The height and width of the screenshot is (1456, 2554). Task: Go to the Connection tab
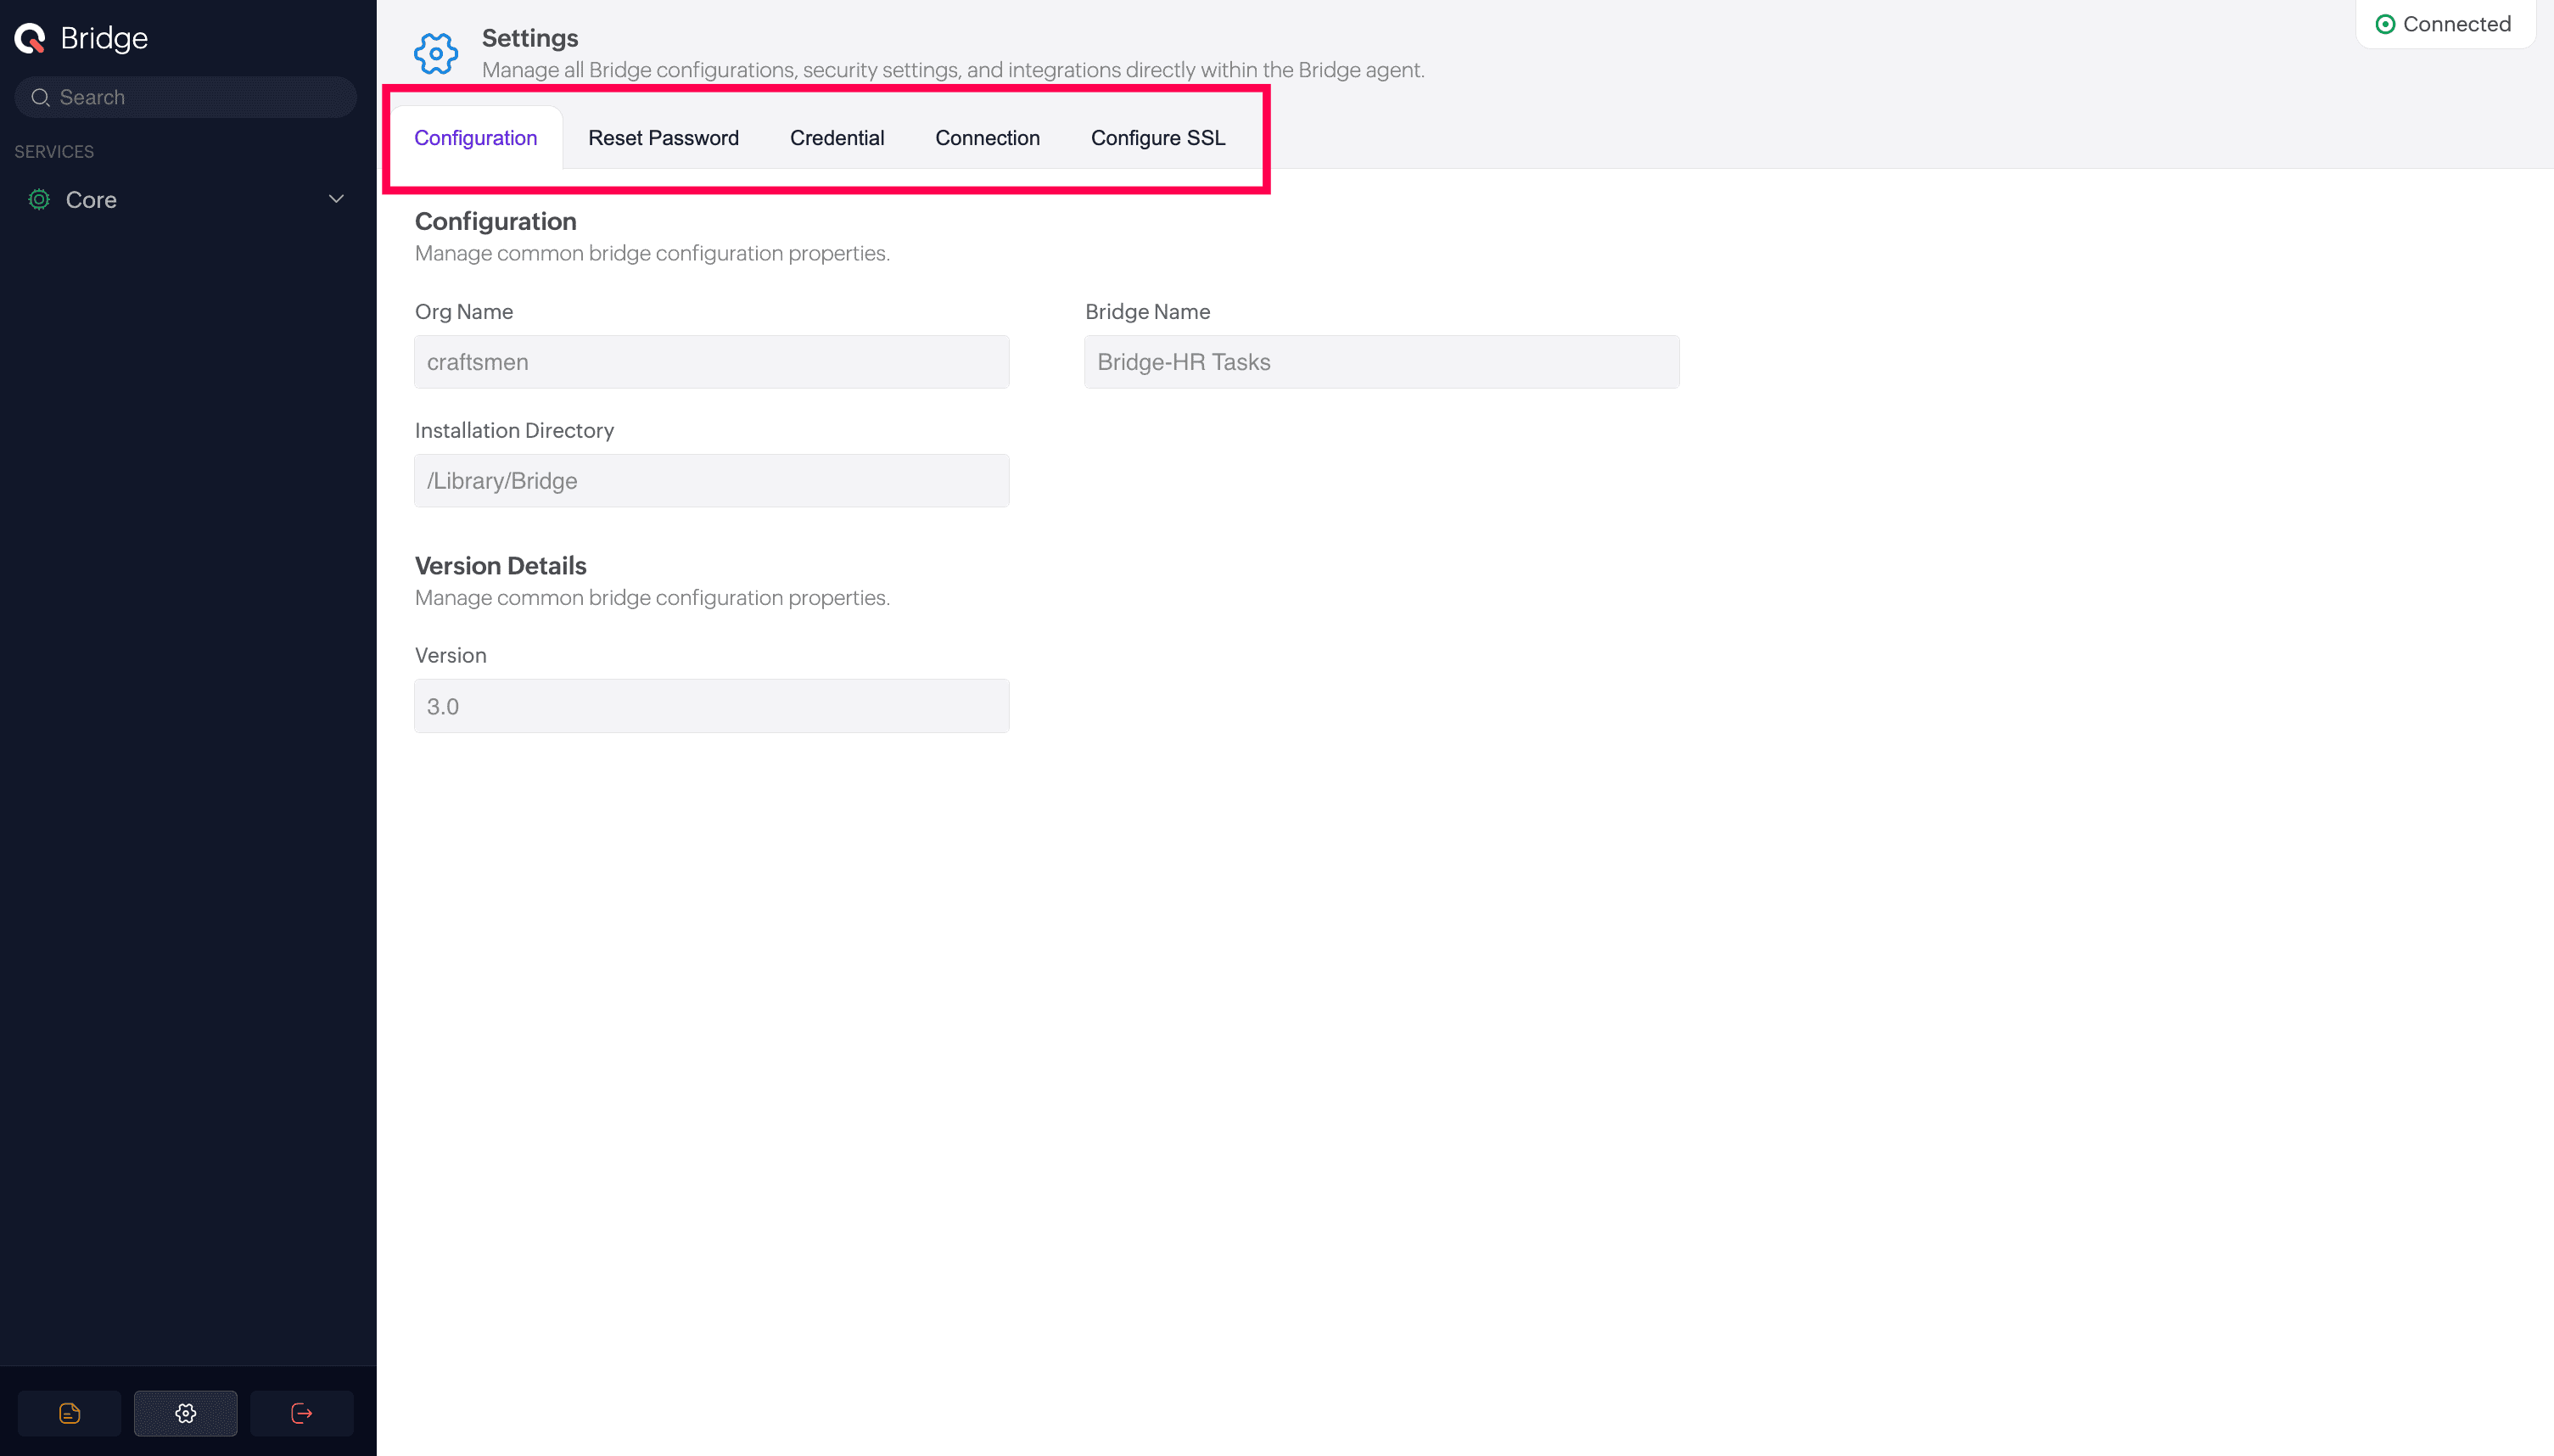click(987, 138)
